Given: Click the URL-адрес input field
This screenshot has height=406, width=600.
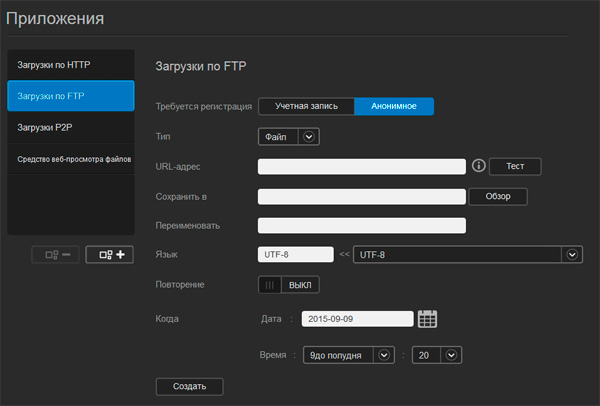Looking at the screenshot, I should click(361, 166).
